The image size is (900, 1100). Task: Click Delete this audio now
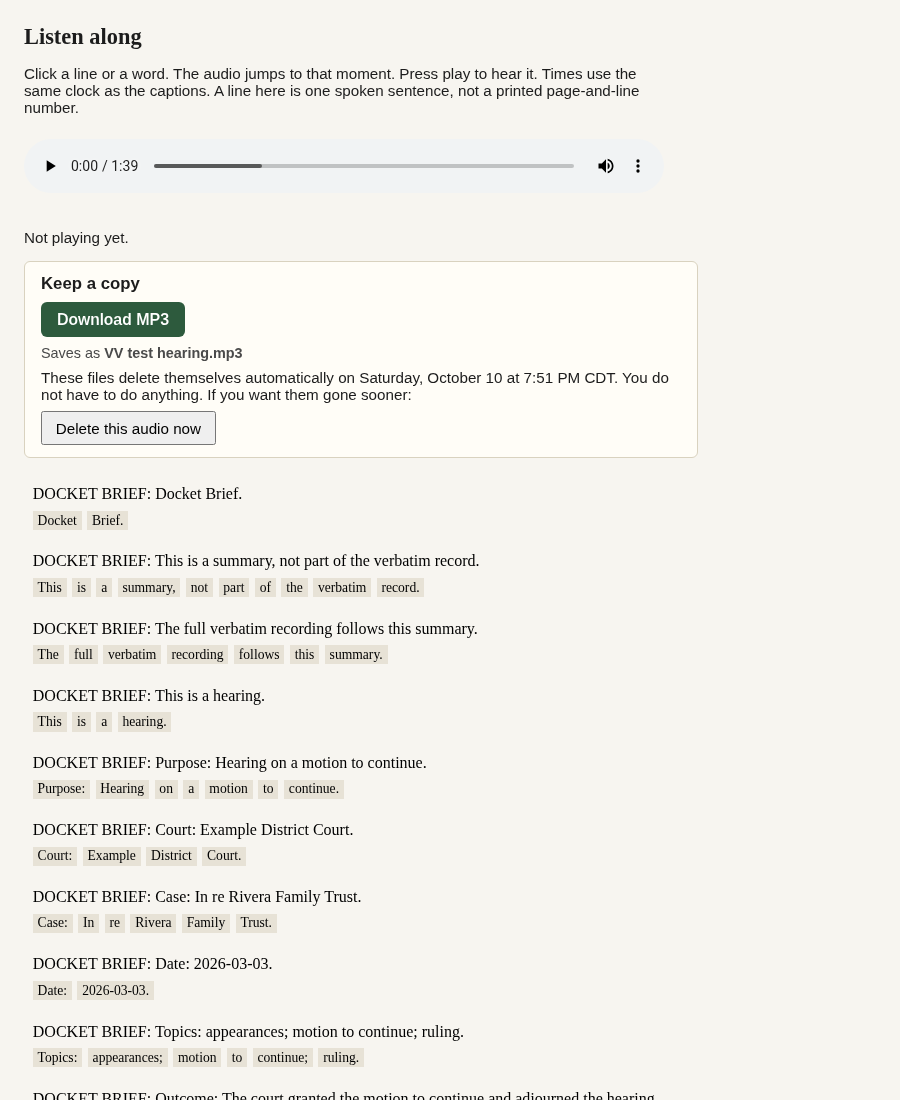point(128,429)
